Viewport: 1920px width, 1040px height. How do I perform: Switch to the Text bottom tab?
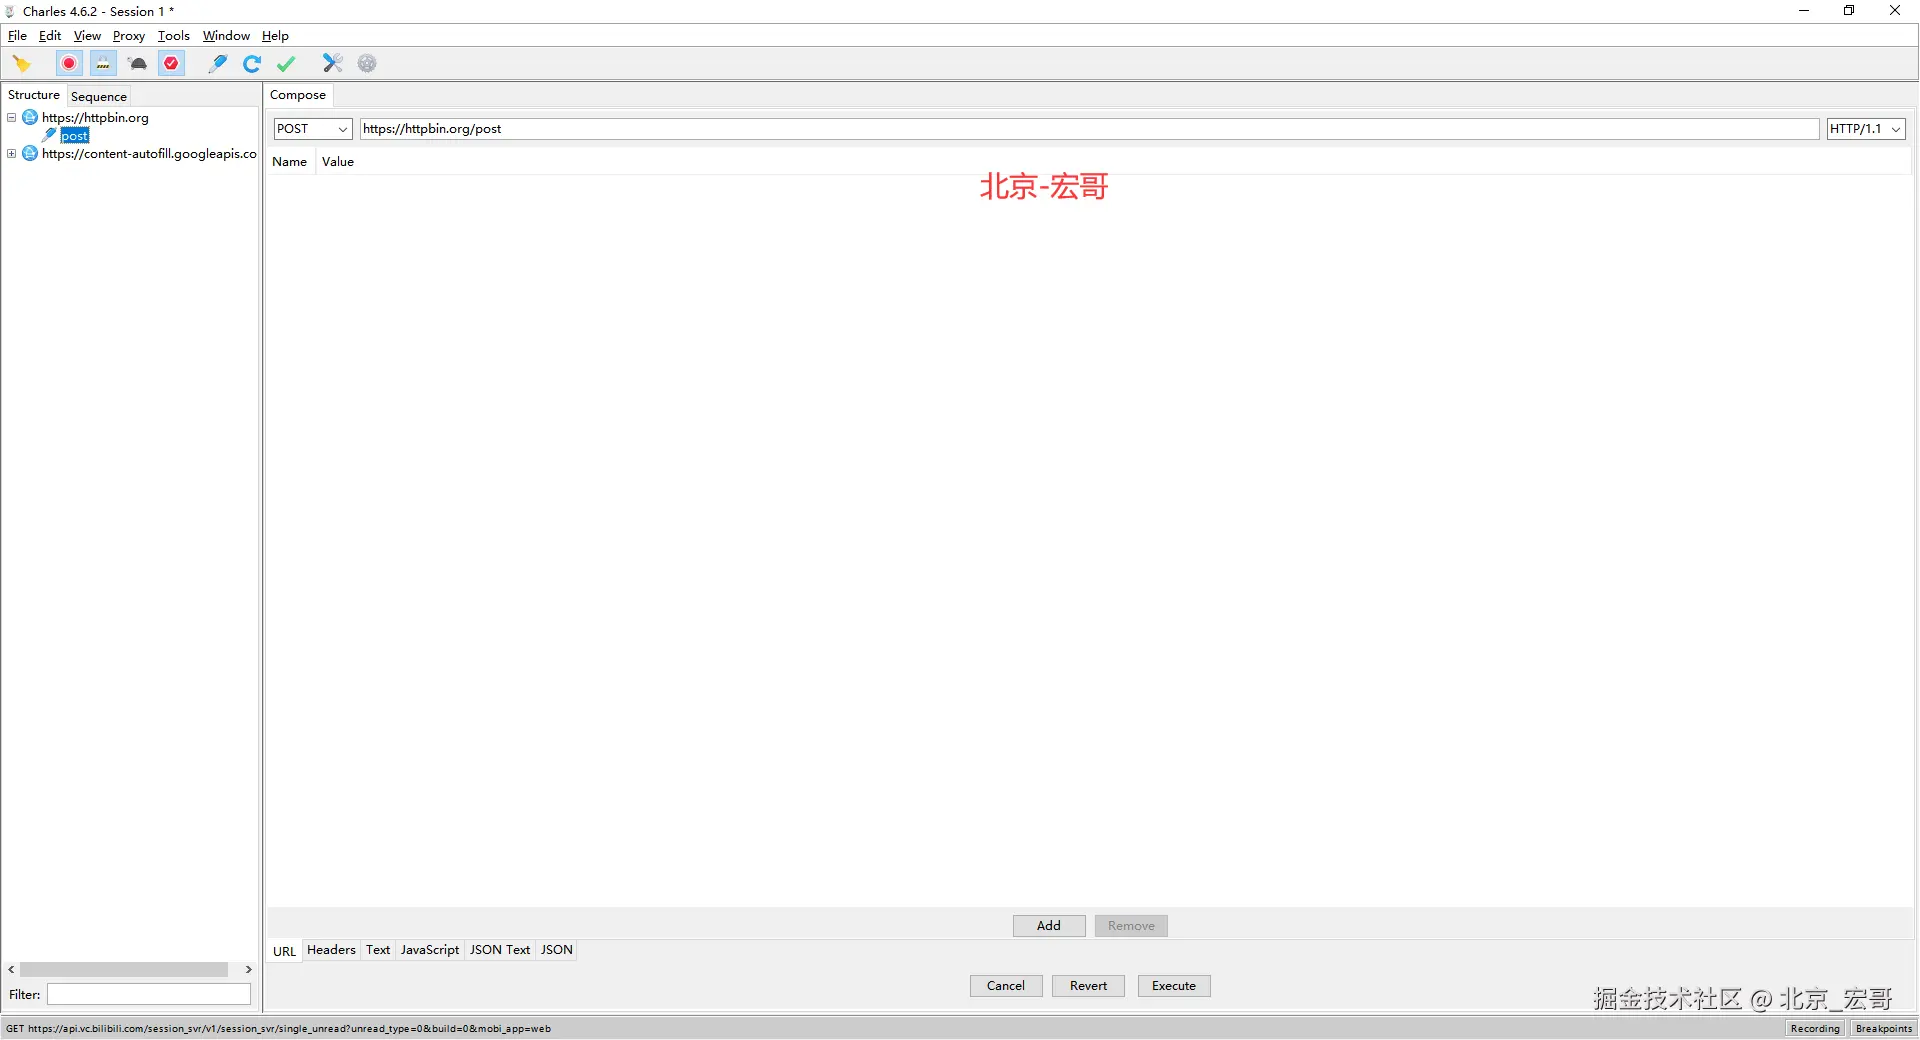click(378, 950)
